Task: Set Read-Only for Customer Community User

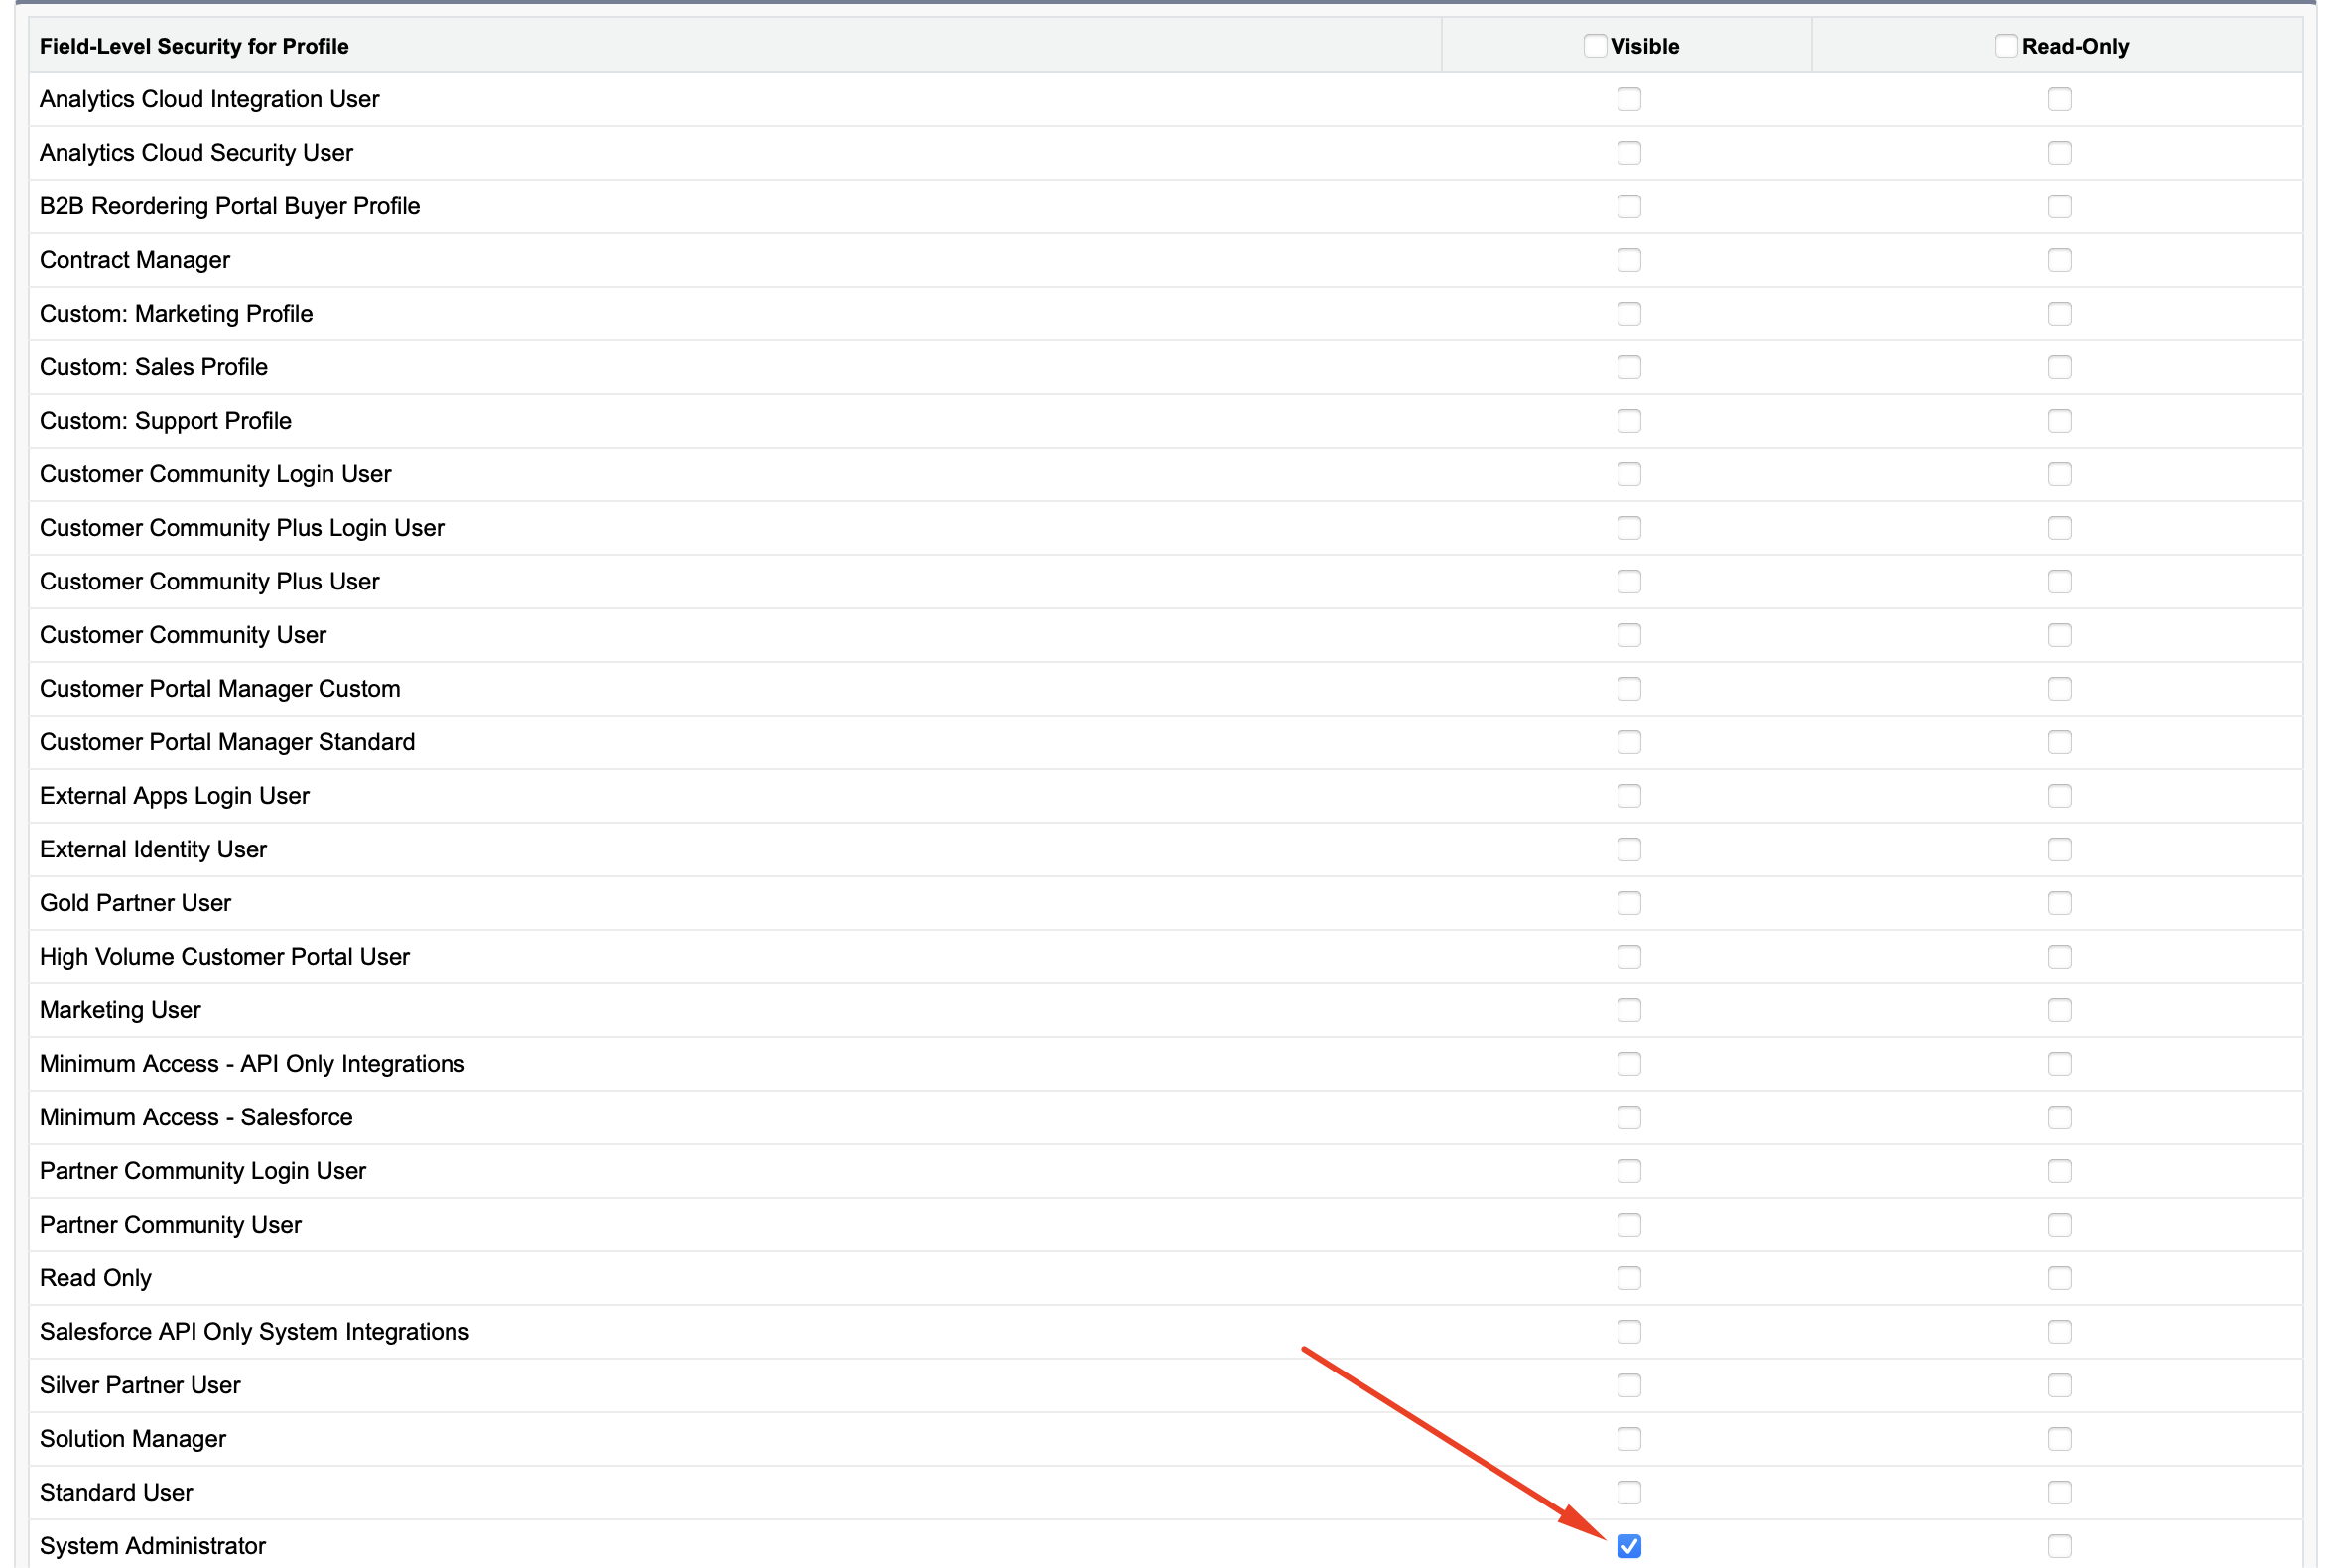Action: pos(2060,635)
